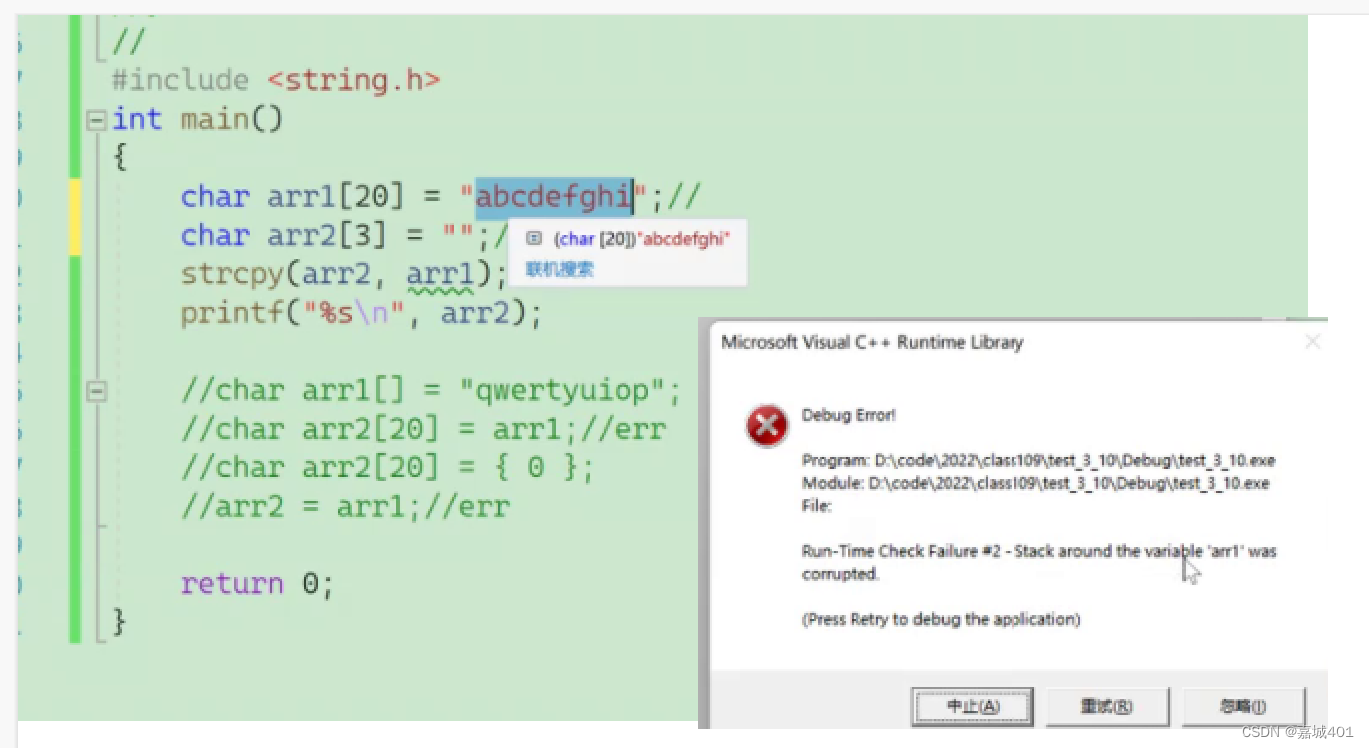Click the Module: path line in dialog
The image size is (1369, 748).
pyautogui.click(x=1036, y=483)
